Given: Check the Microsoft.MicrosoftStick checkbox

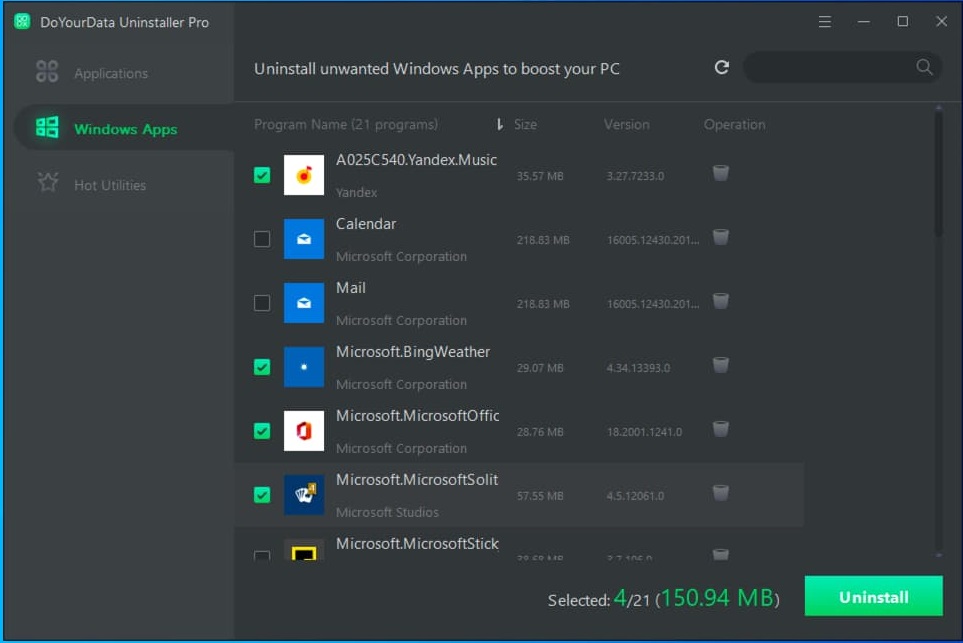Looking at the screenshot, I should coord(262,555).
